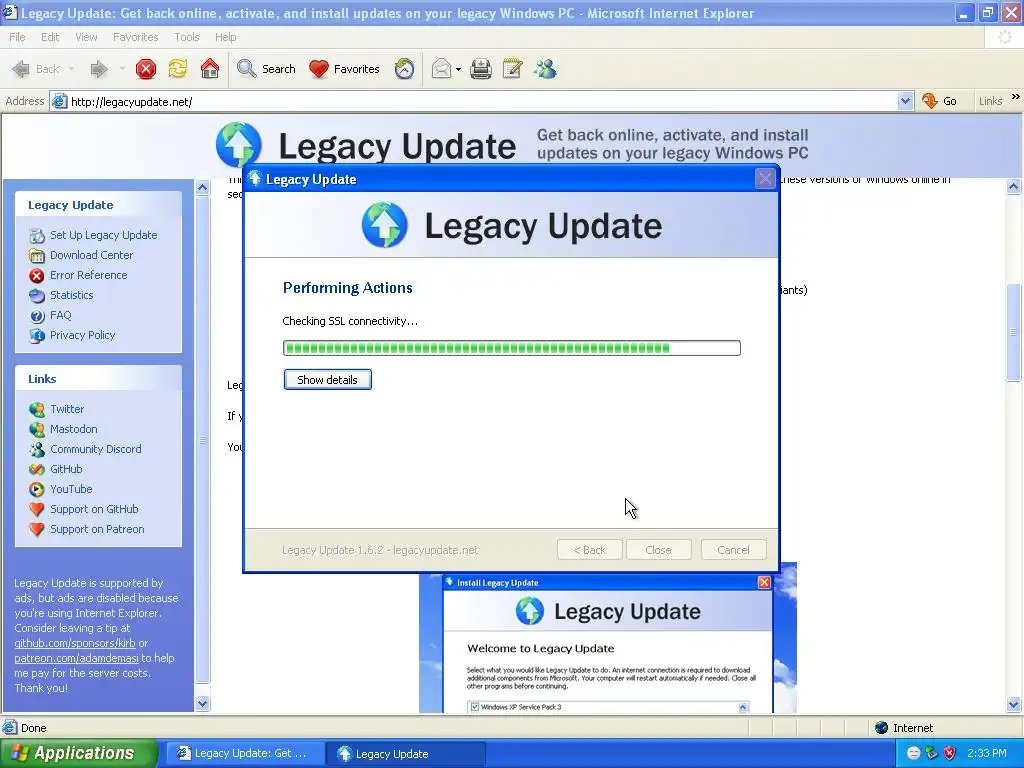Click the Forward arrow toolbar icon
Screen dimensions: 1024x768
[99, 69]
